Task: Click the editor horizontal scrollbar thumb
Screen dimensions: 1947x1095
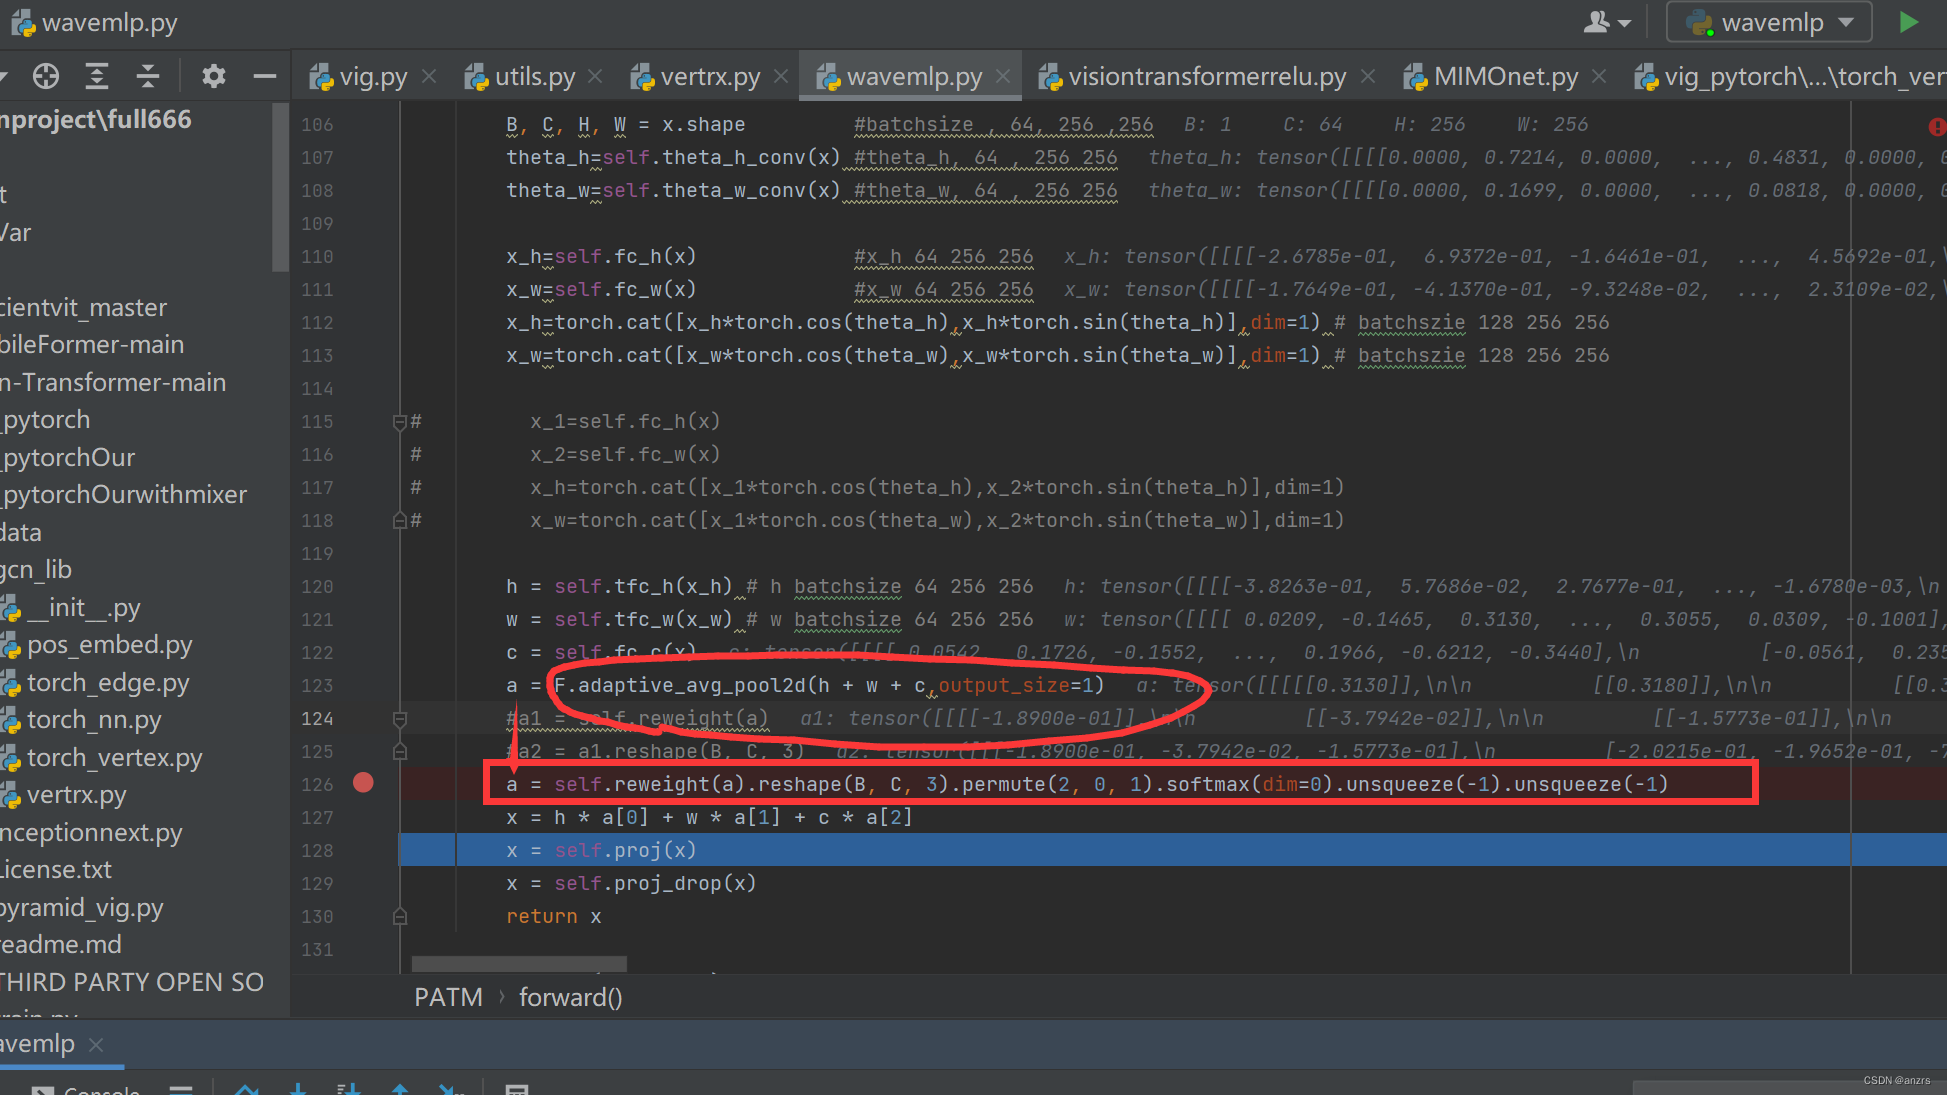Action: pyautogui.click(x=519, y=964)
